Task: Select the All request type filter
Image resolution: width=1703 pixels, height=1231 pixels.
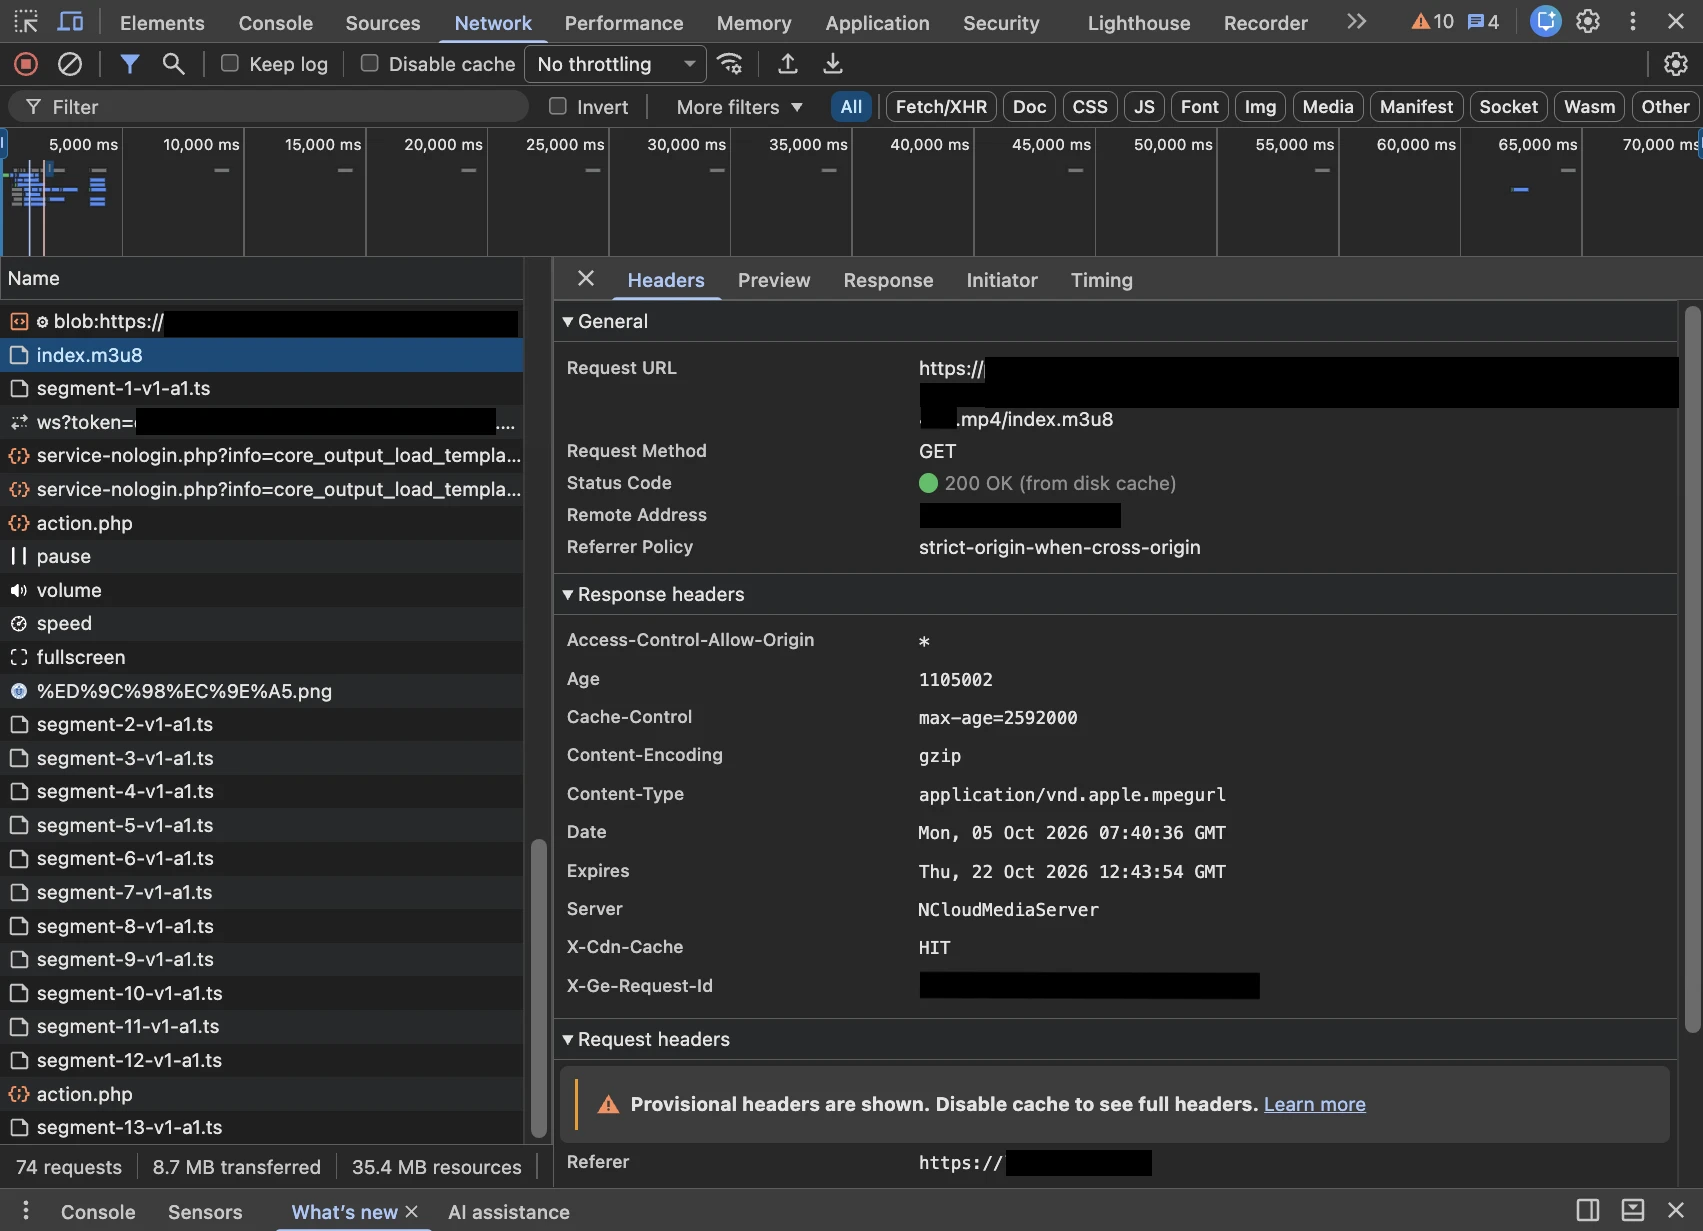Action: point(851,106)
